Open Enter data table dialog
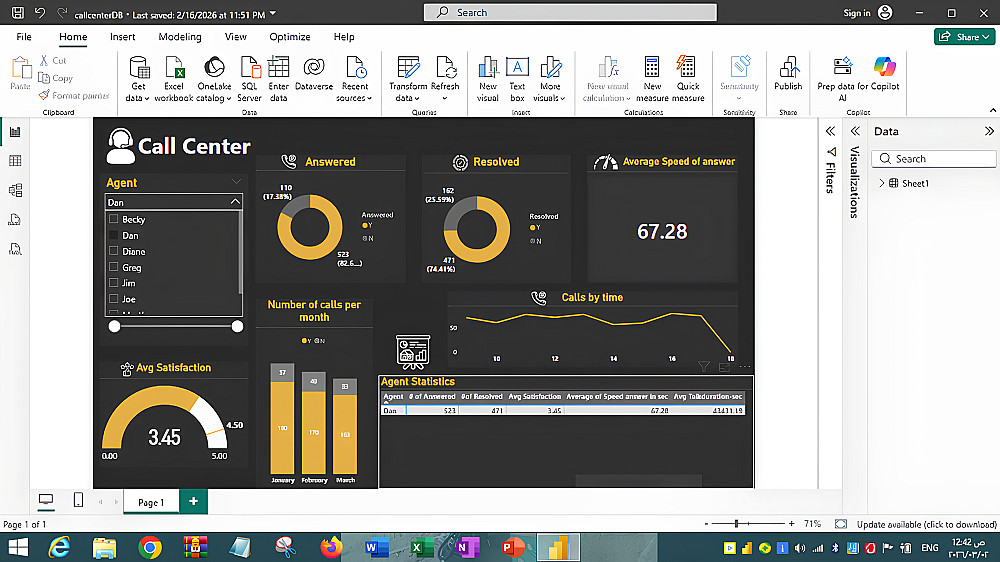This screenshot has height=562, width=1000. click(279, 79)
